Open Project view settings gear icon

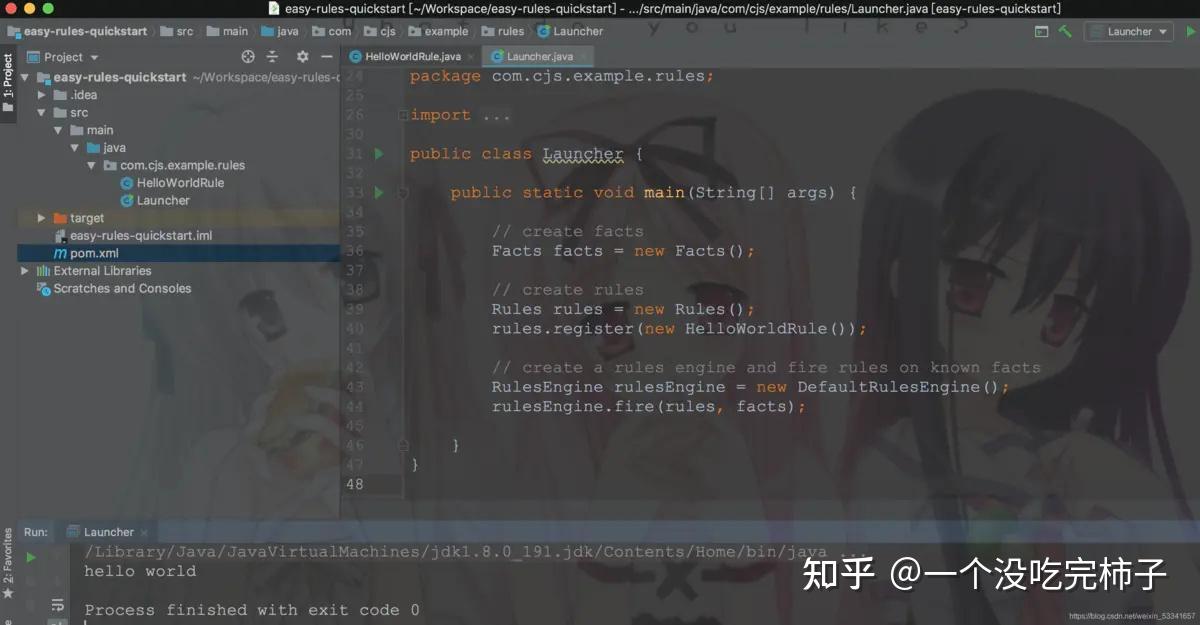point(302,56)
